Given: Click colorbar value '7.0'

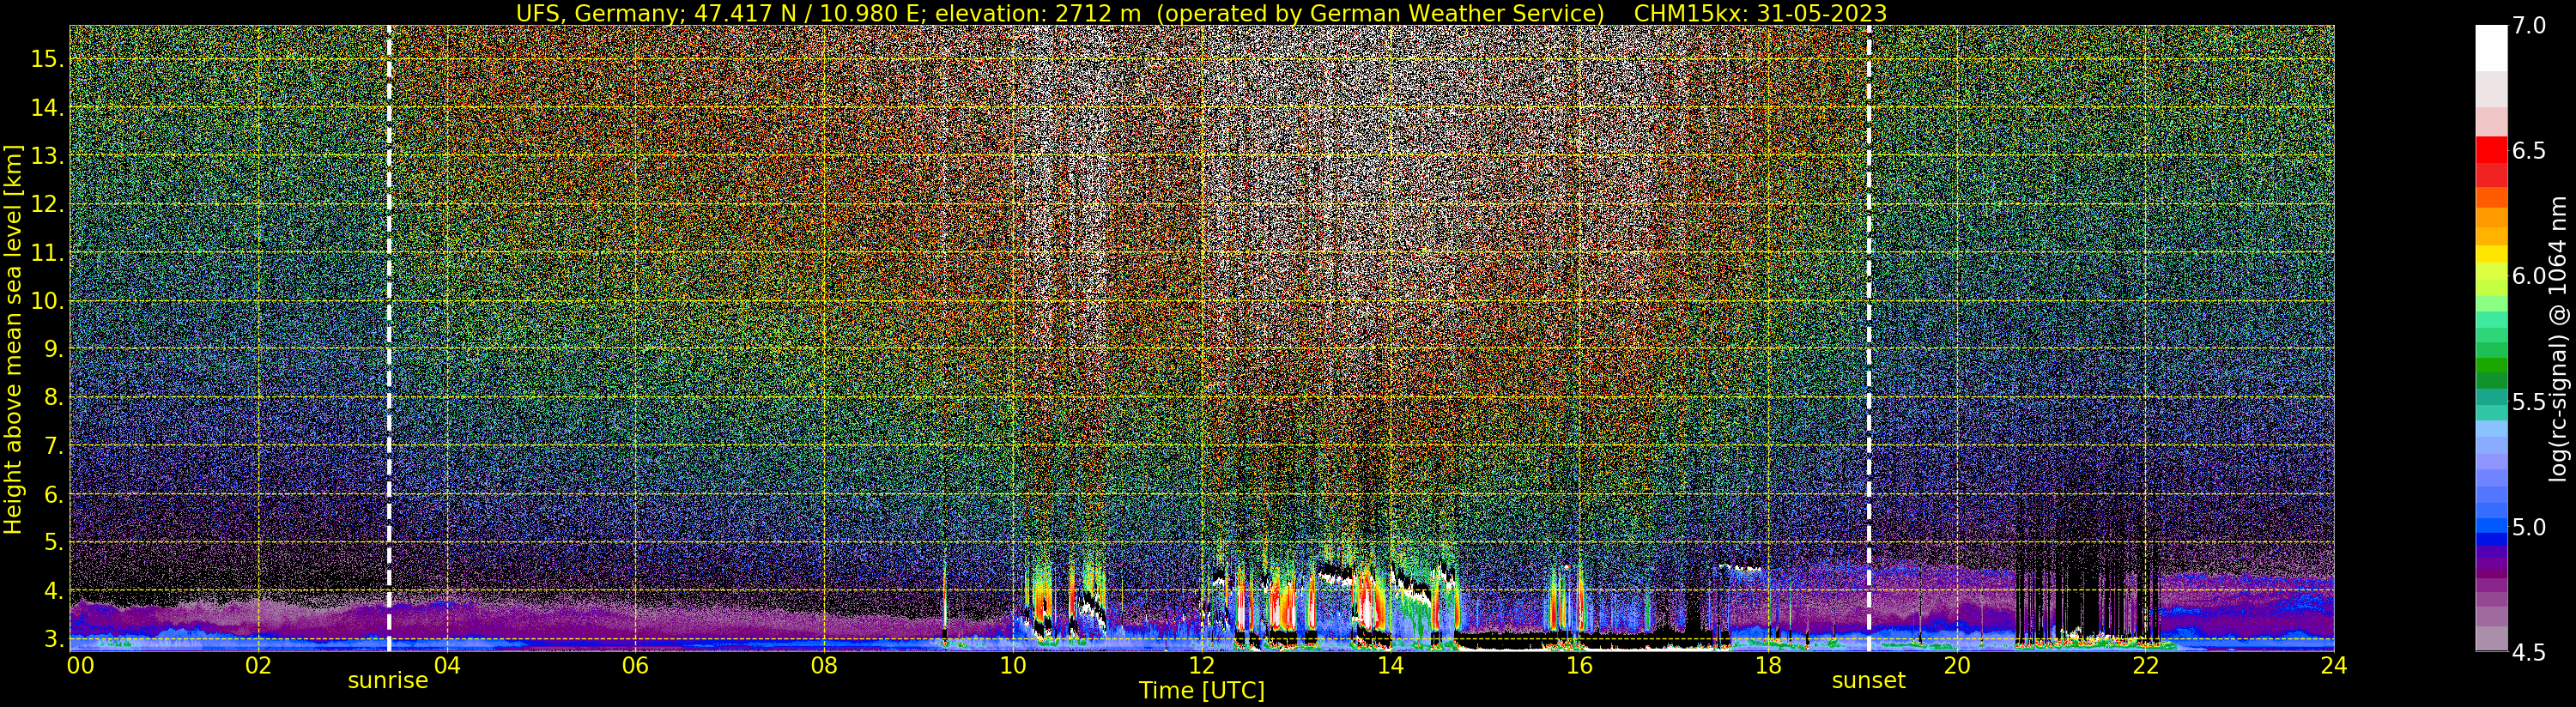Looking at the screenshot, I should click(x=2529, y=26).
